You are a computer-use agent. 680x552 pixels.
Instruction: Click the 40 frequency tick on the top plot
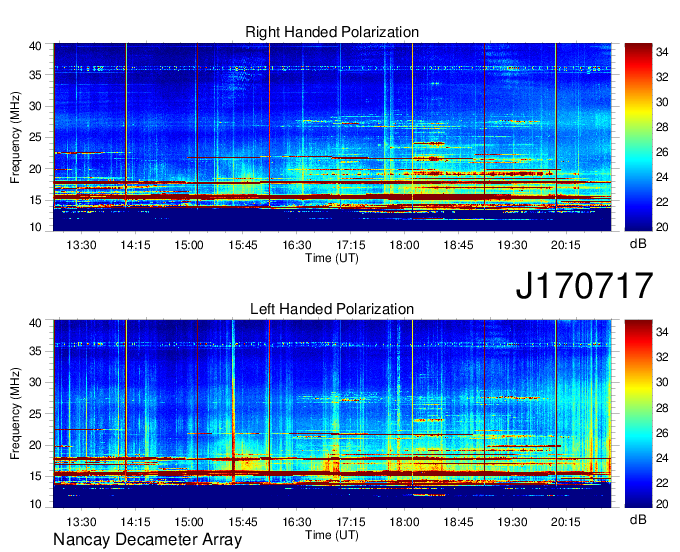tap(35, 46)
